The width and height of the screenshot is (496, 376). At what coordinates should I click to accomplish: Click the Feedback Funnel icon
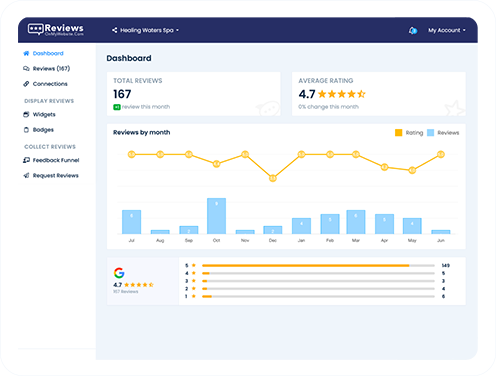pyautogui.click(x=26, y=160)
